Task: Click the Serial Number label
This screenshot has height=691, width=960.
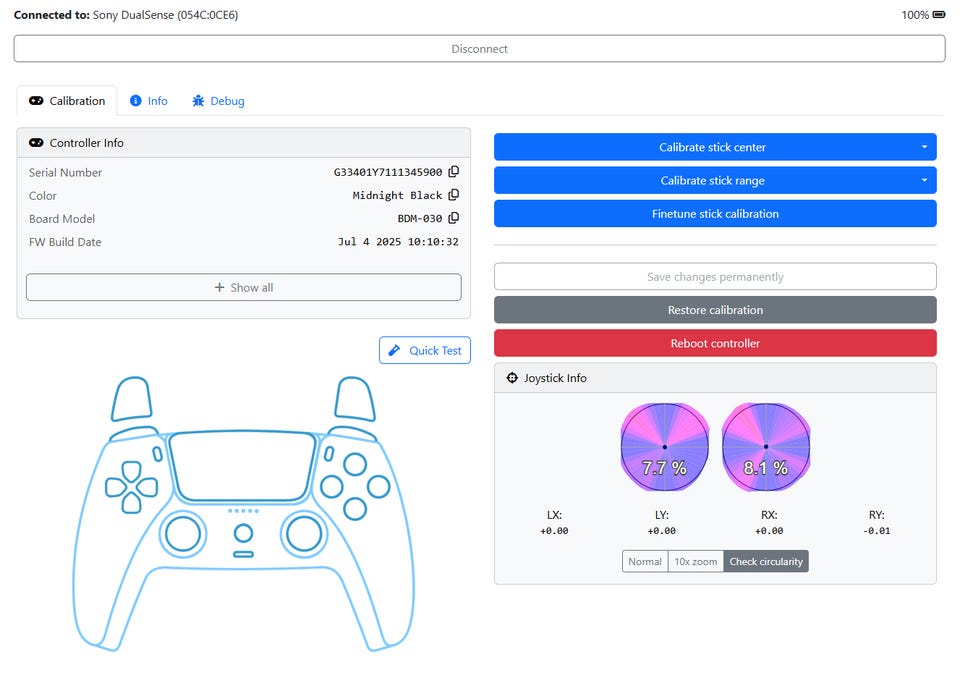Action: [66, 173]
